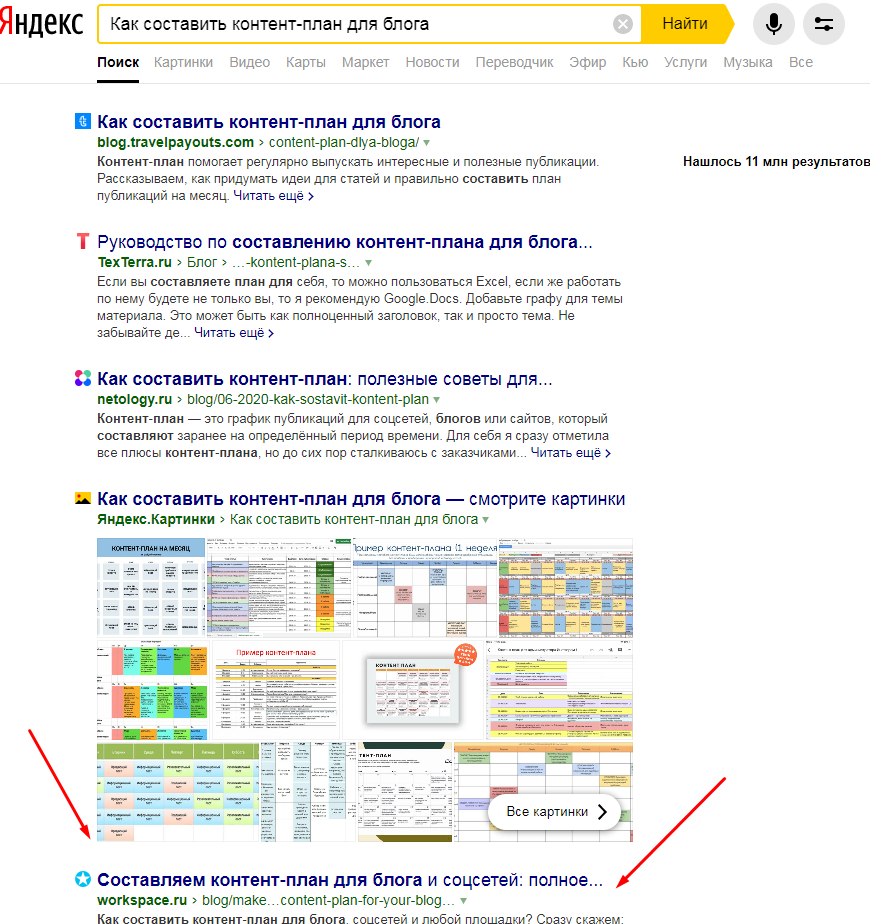Expand dropdown arrow next to content-plan-dlya-bloga/ URL
Viewport: 870px width, 924px height.
coord(427,143)
